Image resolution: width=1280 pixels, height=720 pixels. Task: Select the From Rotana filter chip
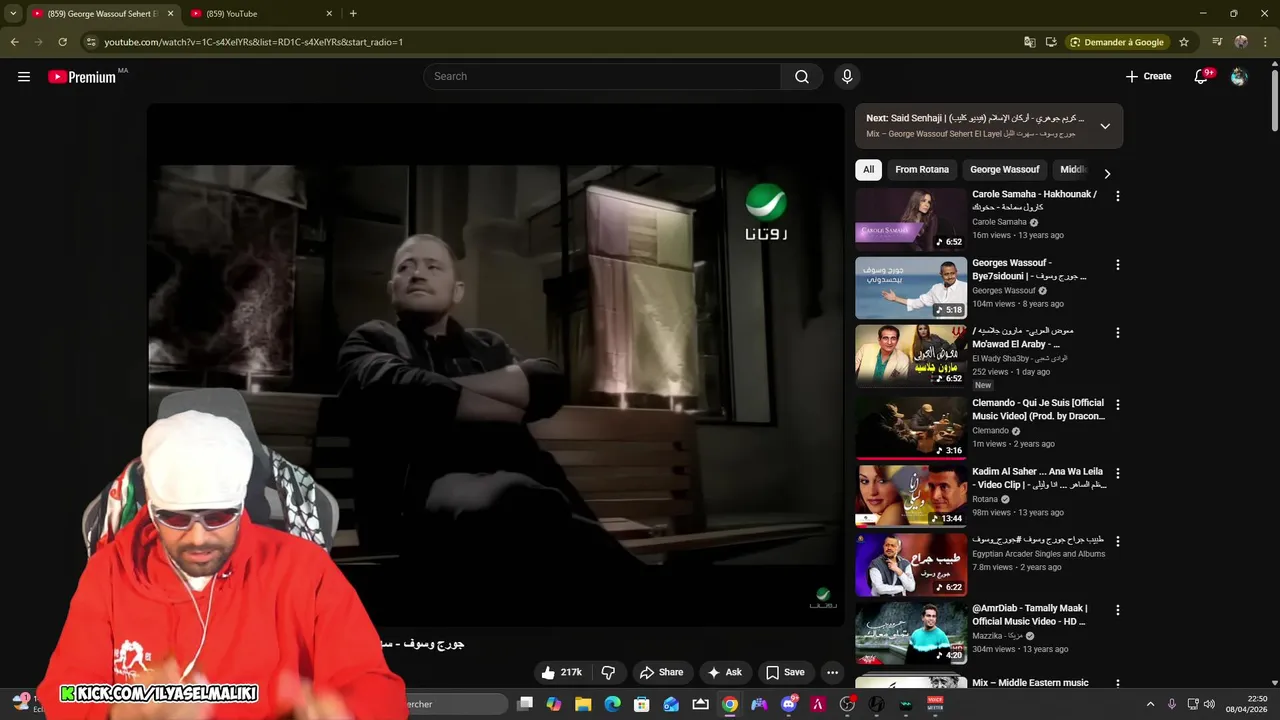pyautogui.click(x=922, y=170)
